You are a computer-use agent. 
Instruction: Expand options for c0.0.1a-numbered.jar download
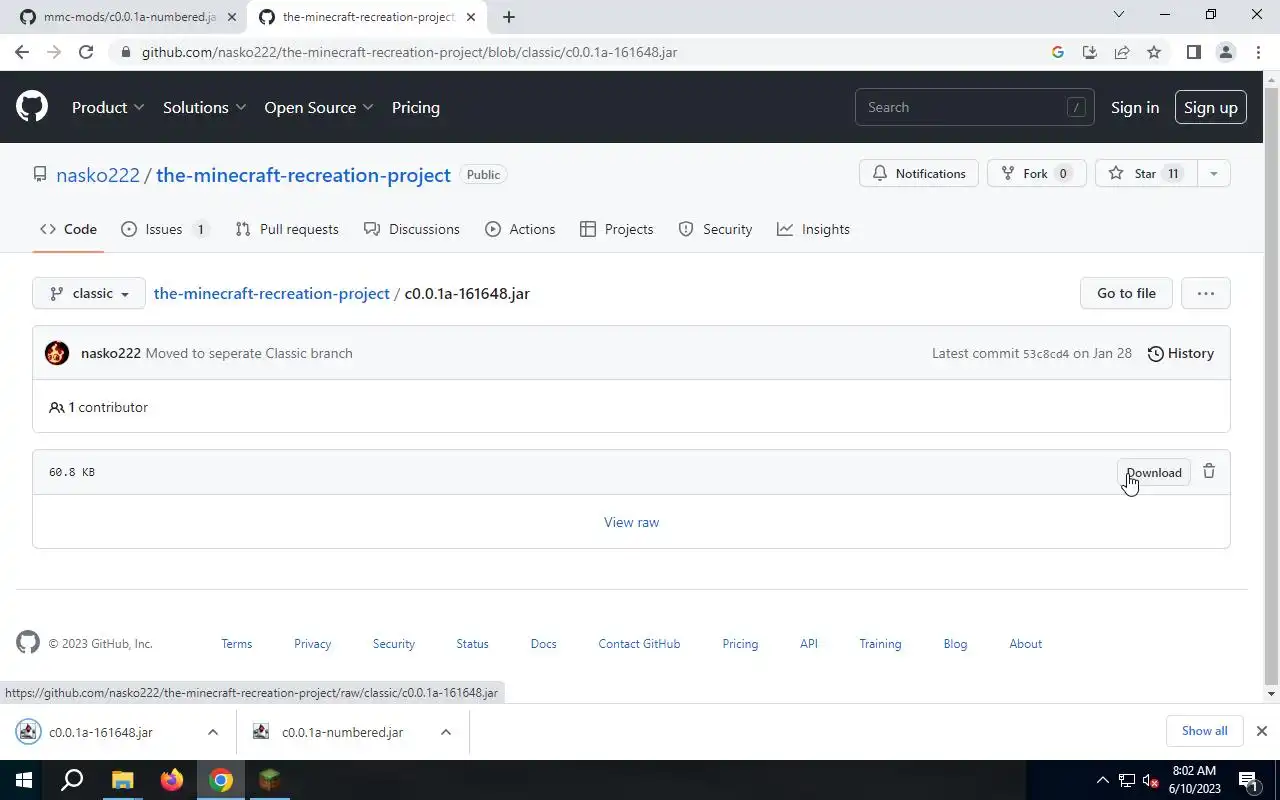coord(446,732)
